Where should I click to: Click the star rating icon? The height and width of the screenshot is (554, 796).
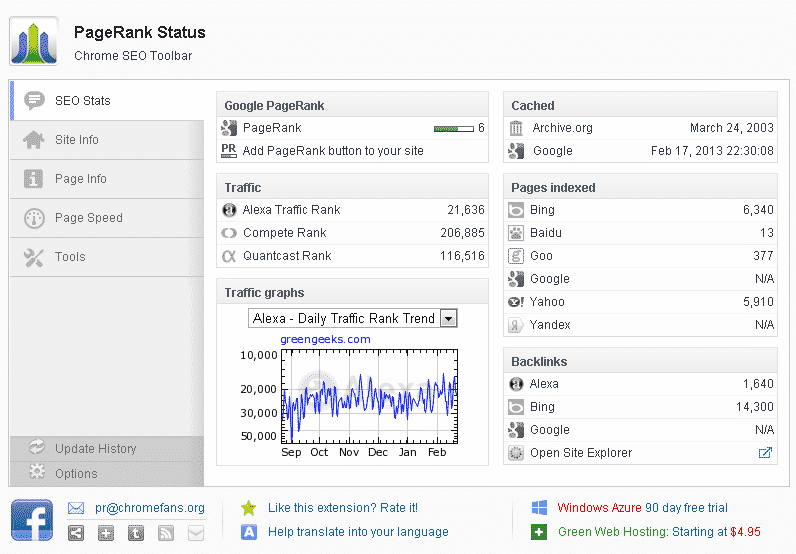(249, 508)
